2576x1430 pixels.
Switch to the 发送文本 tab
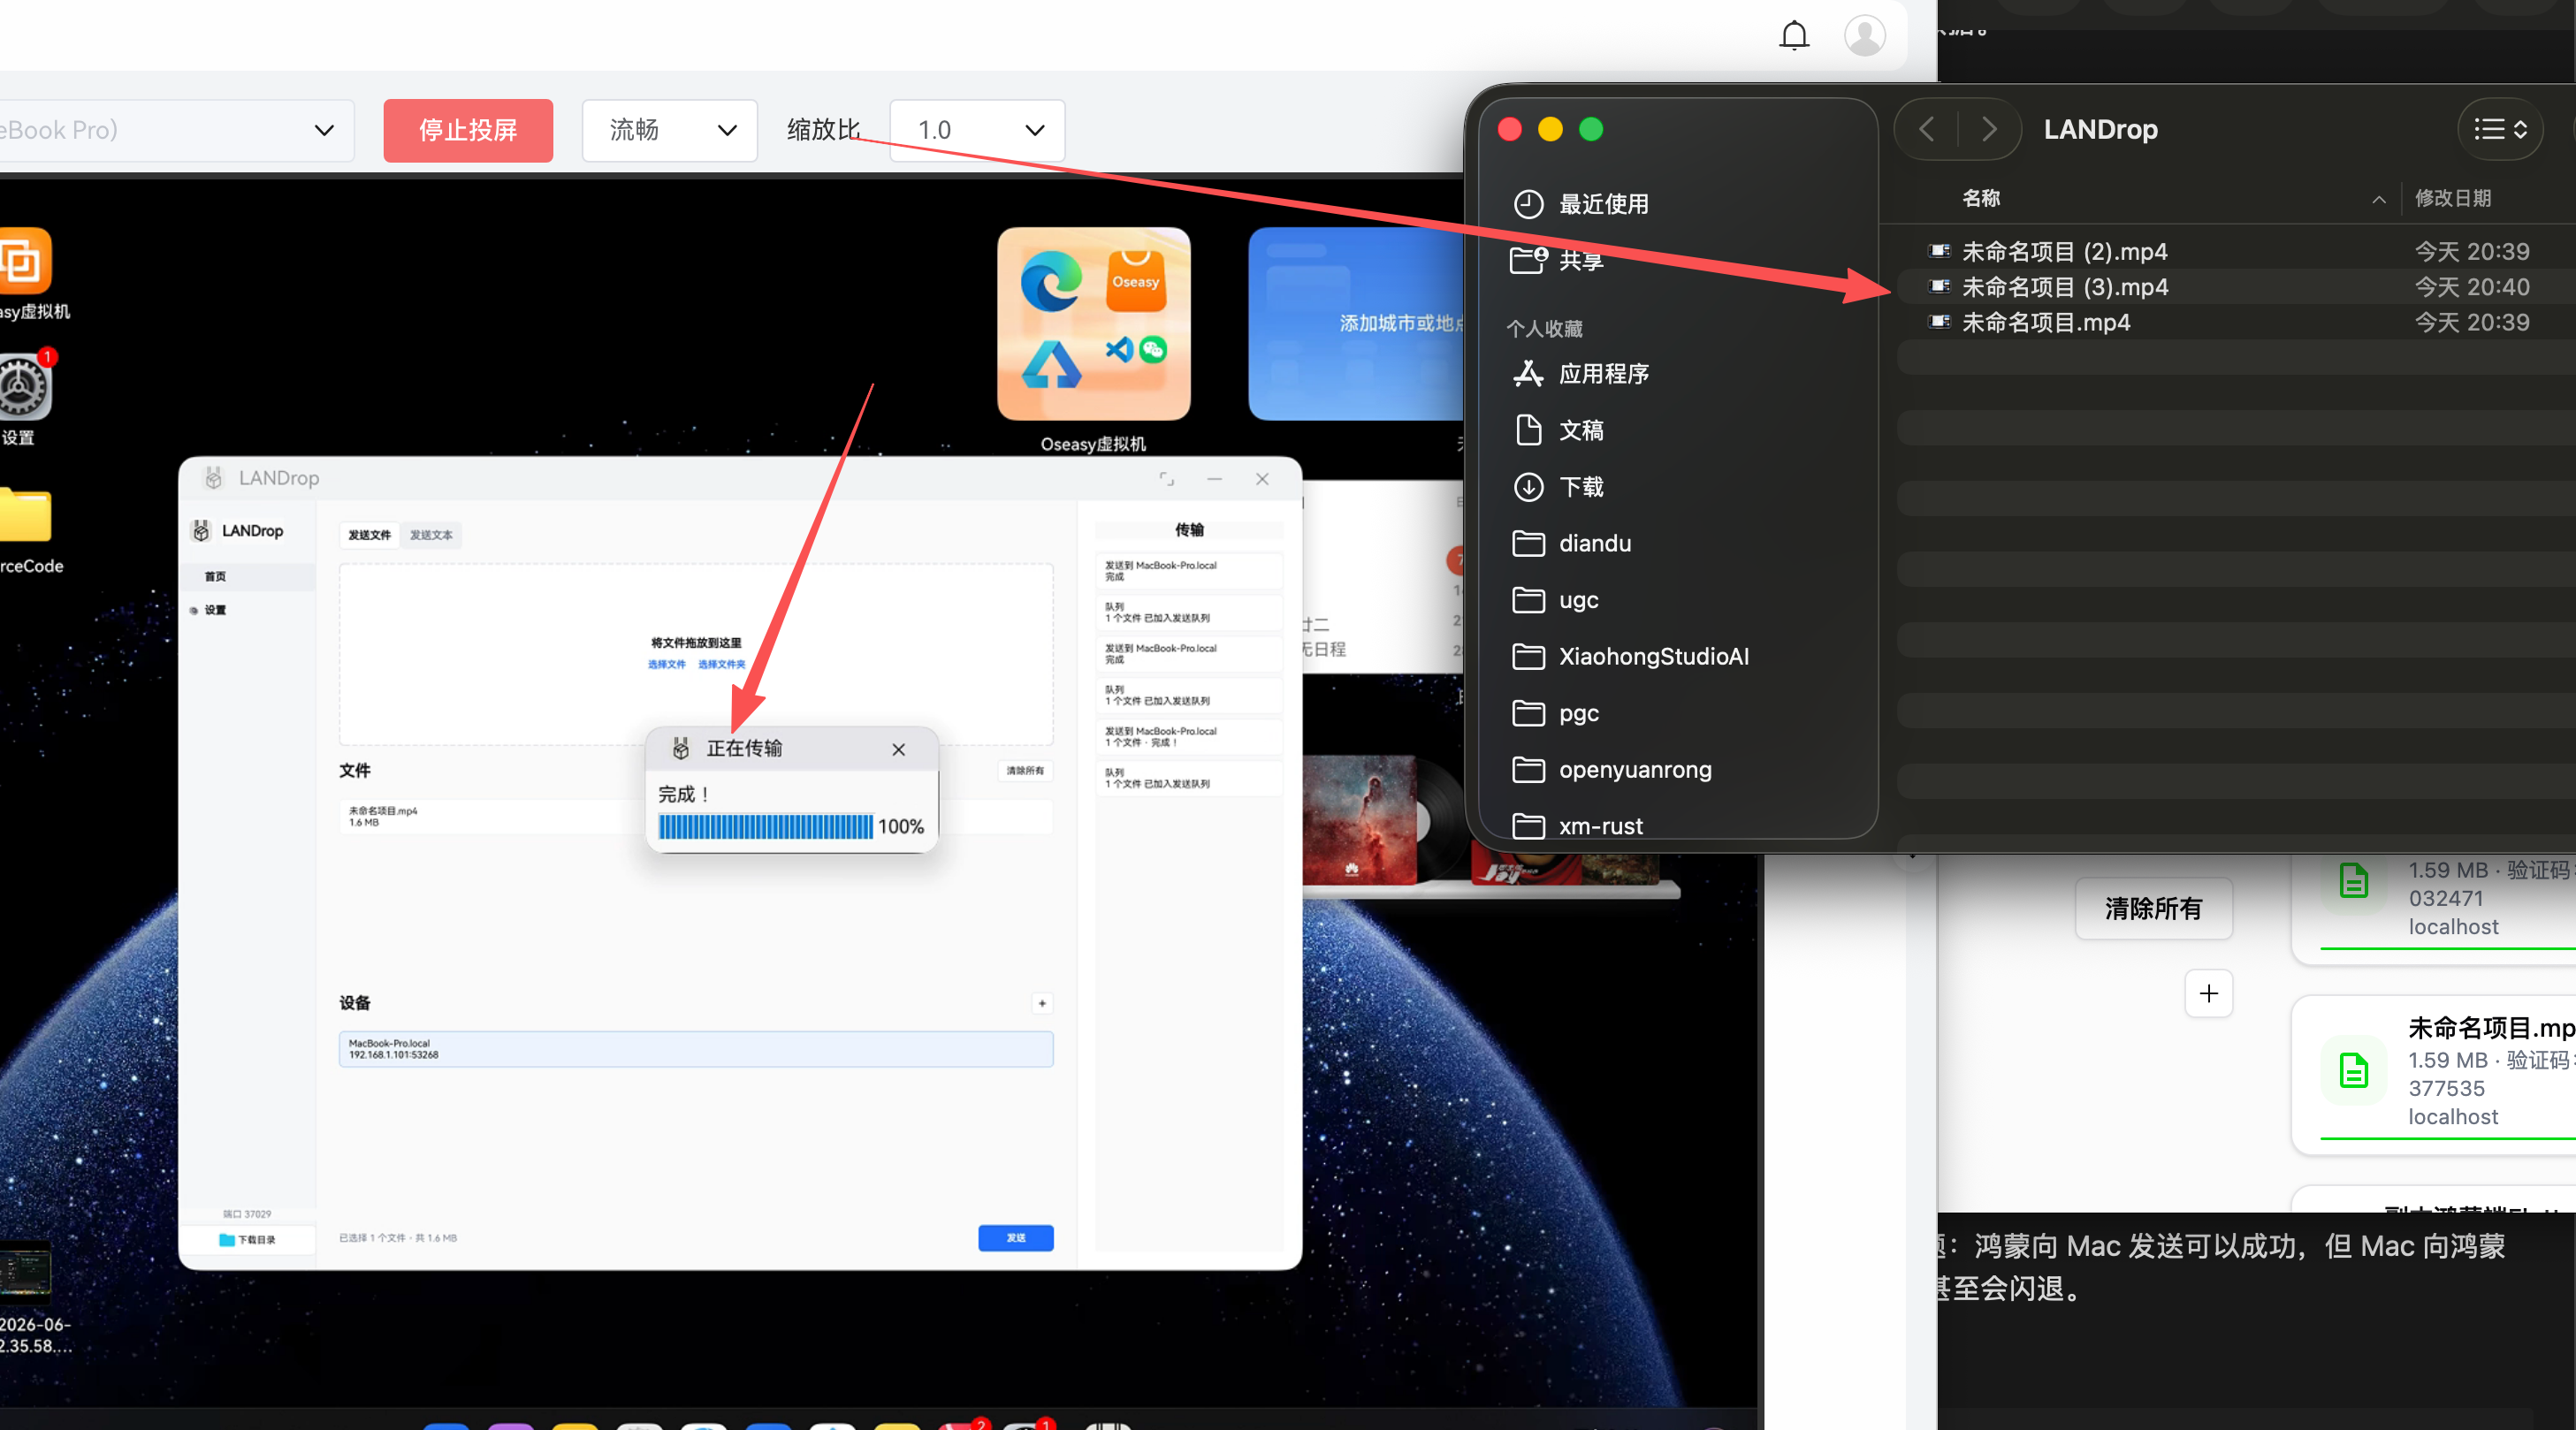[x=431, y=535]
